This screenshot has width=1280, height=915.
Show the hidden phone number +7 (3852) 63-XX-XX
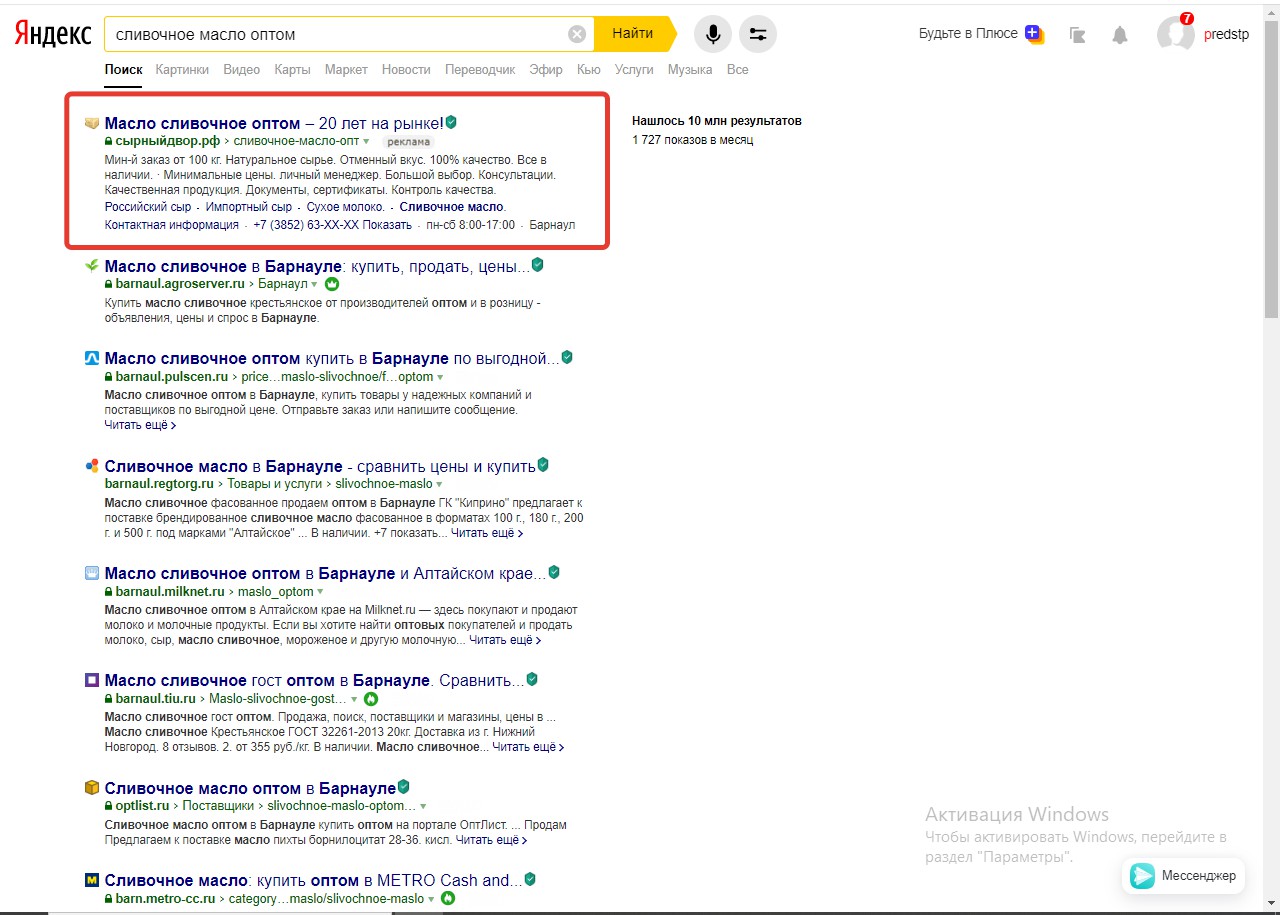[x=387, y=225]
